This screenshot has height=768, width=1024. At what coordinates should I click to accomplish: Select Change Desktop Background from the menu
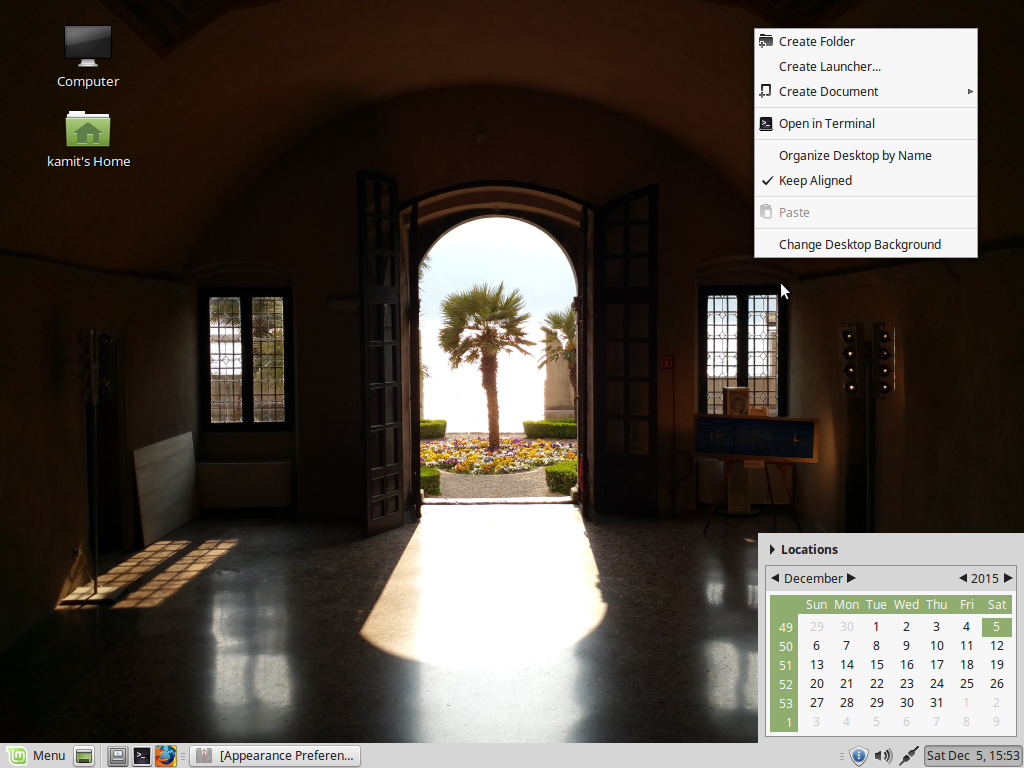pos(859,244)
